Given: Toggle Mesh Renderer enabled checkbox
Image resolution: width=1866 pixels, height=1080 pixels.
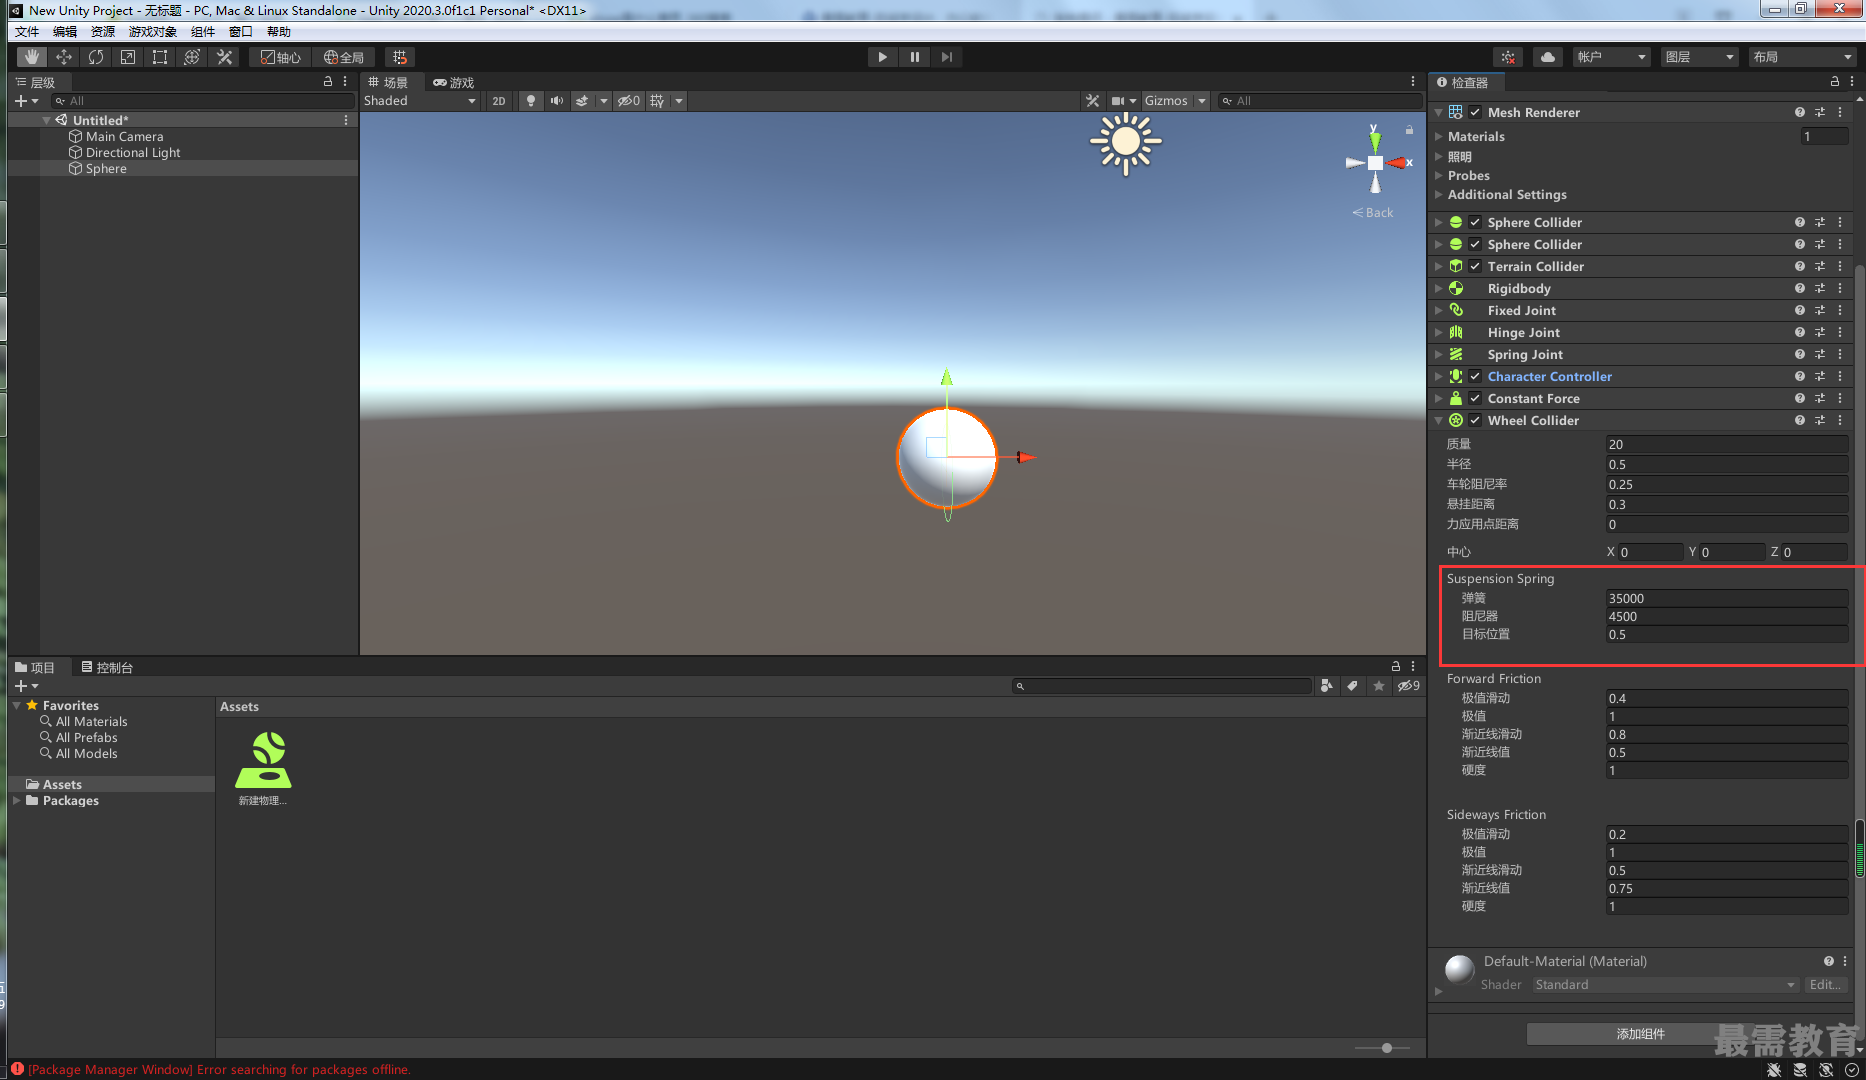Looking at the screenshot, I should pyautogui.click(x=1475, y=112).
